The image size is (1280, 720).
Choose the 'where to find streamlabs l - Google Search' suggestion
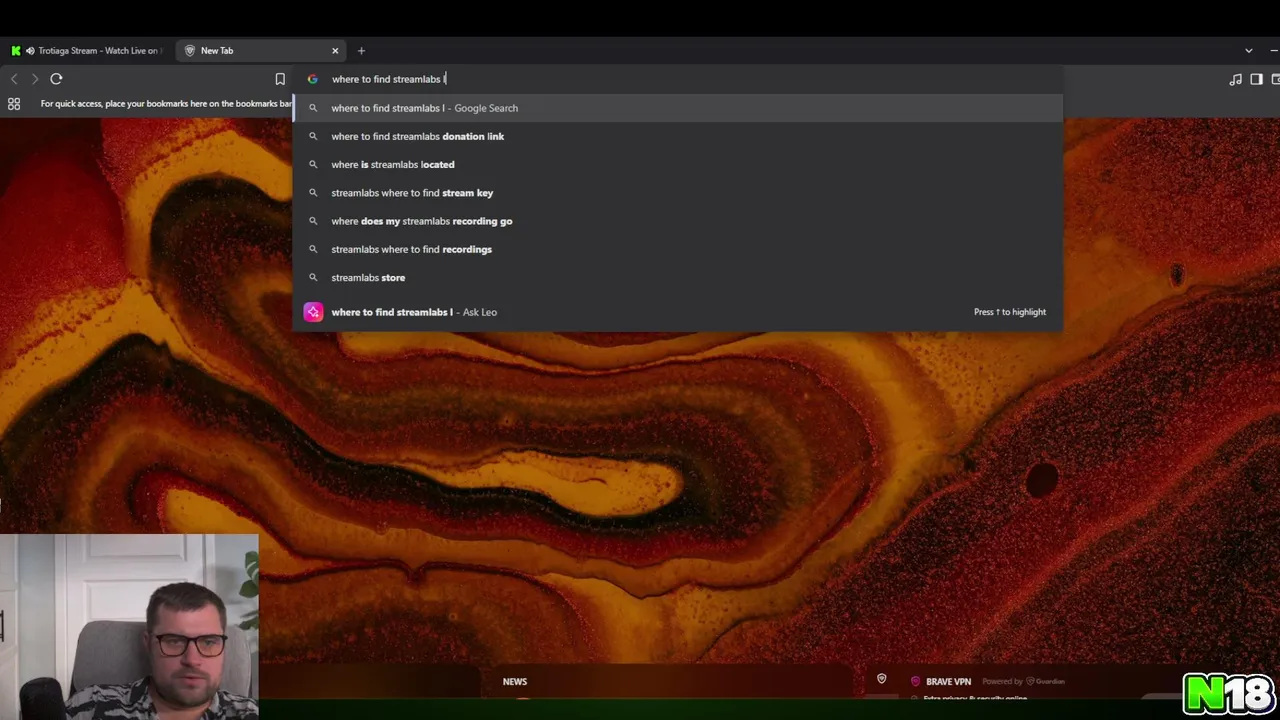(678, 108)
